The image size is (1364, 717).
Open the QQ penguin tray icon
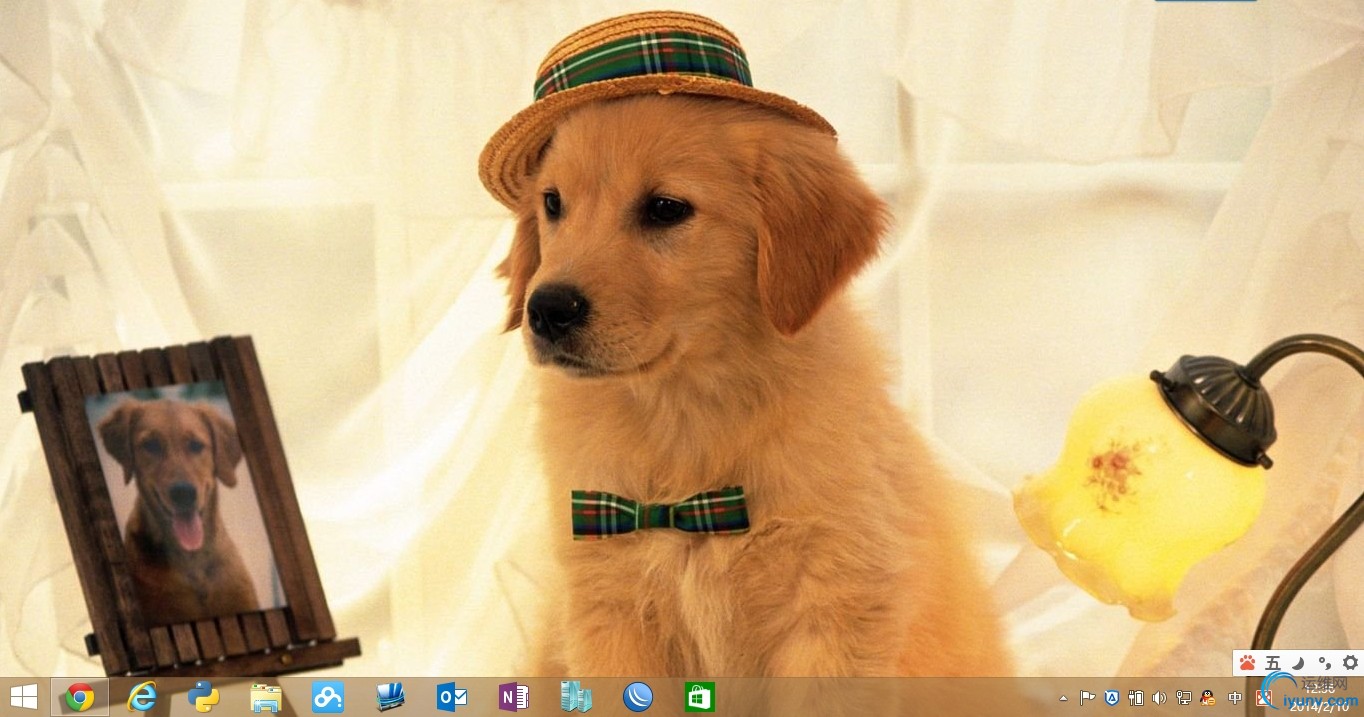pyautogui.click(x=1207, y=698)
